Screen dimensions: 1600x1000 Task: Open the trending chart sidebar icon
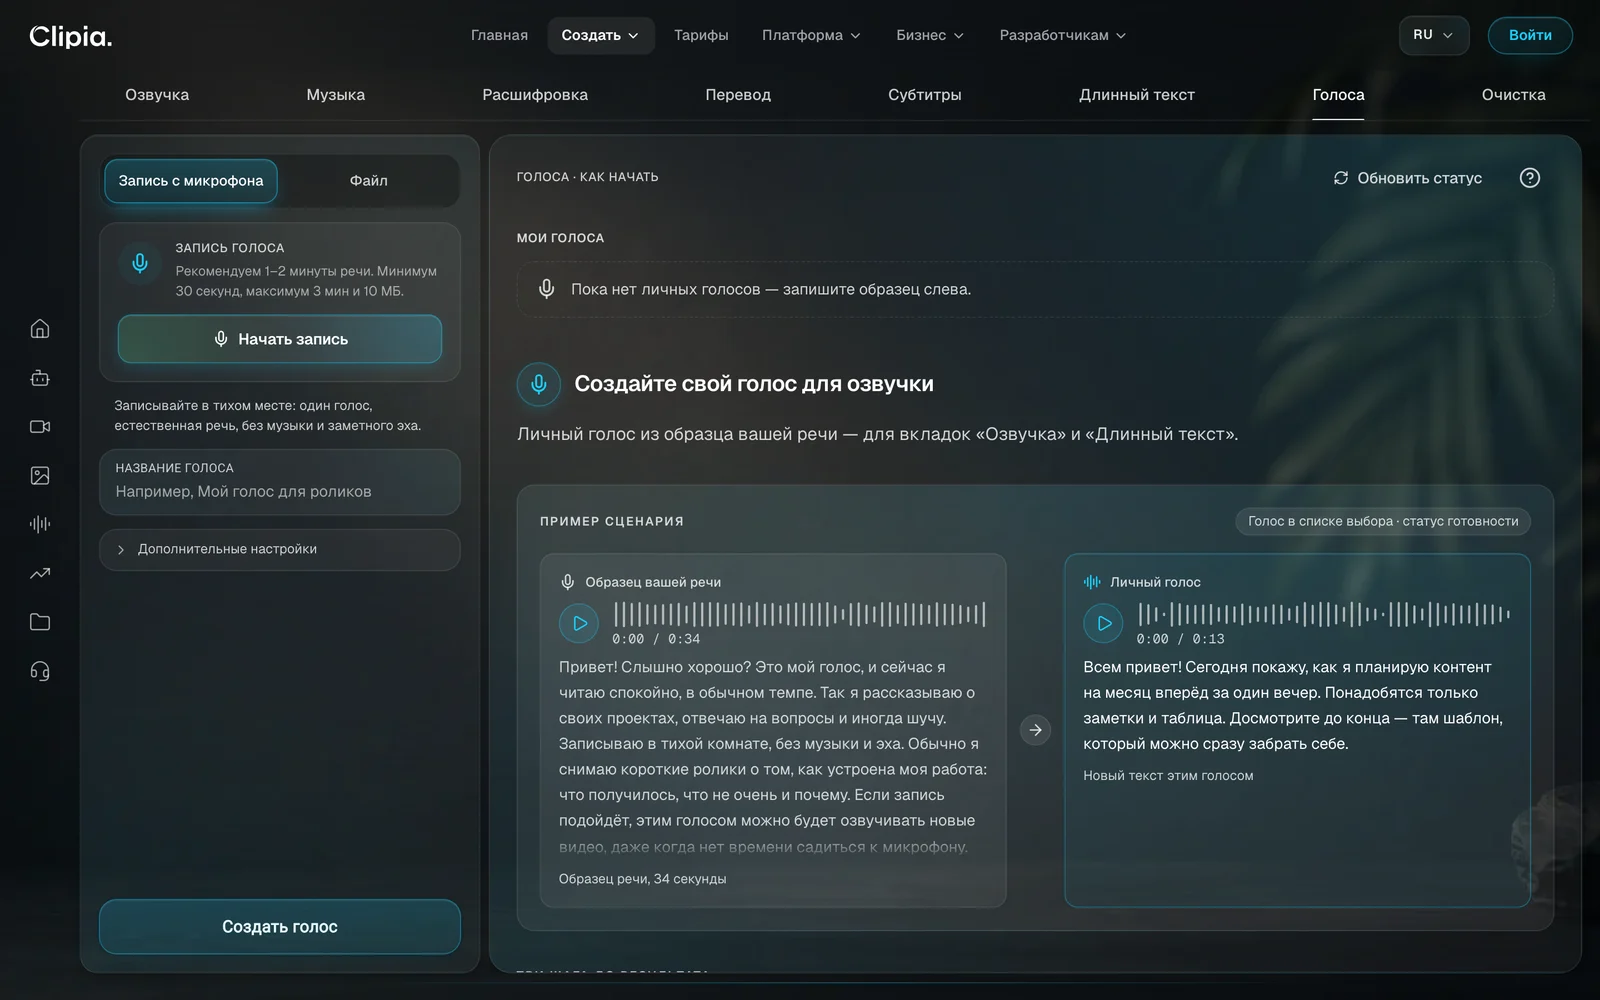pos(40,573)
